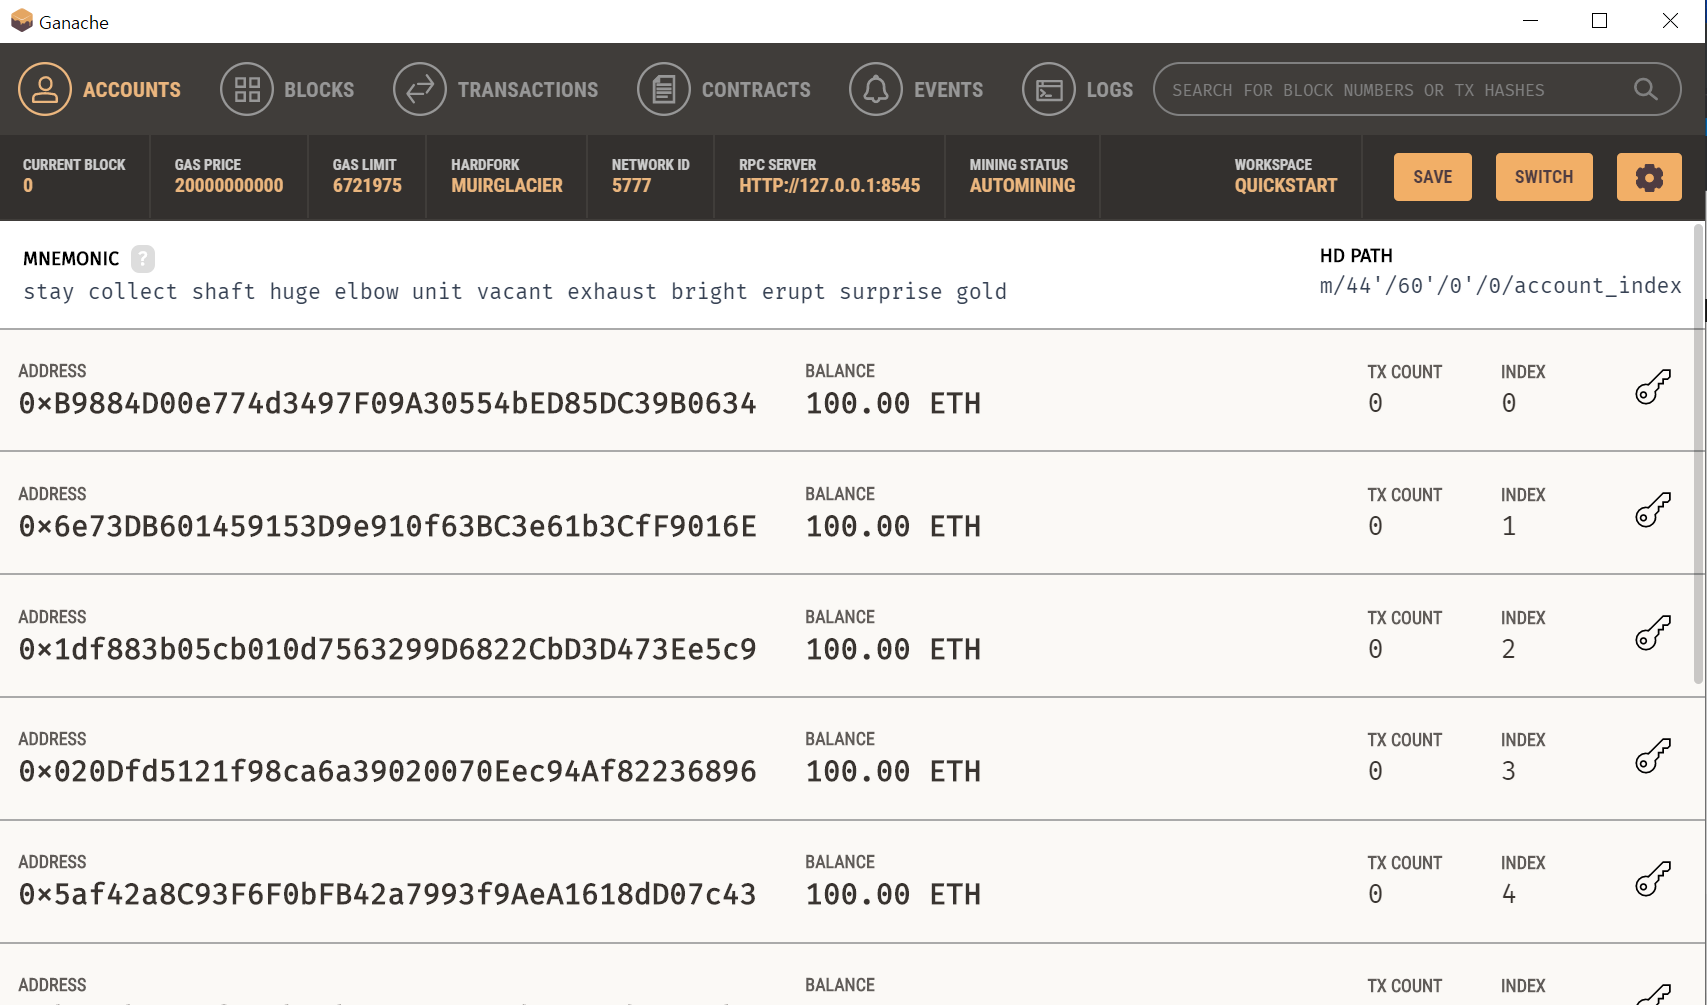The image size is (1707, 1005).
Task: Click the HD path m/44'/60'/0'/0/account_index
Action: pyautogui.click(x=1500, y=286)
